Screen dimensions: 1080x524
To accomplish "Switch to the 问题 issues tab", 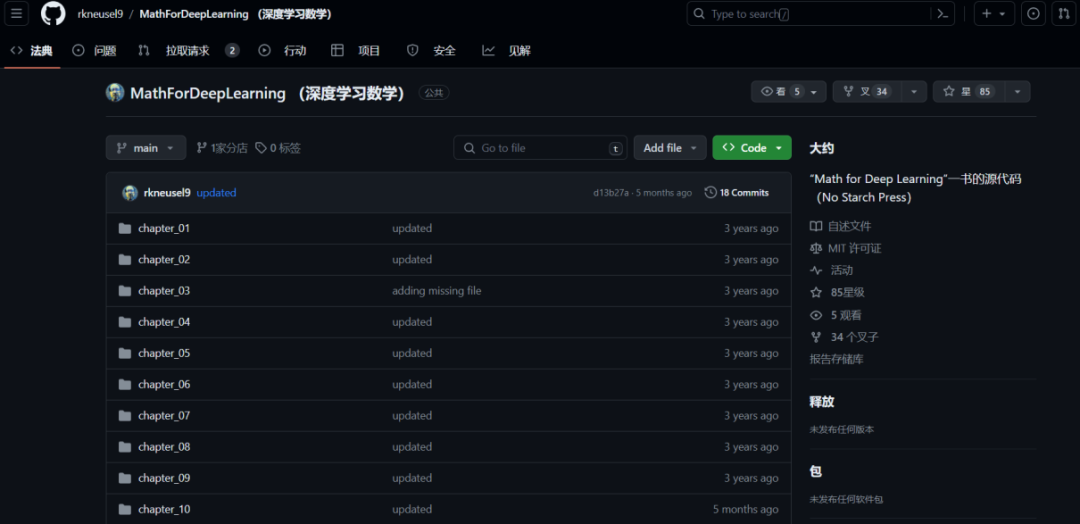I will click(x=94, y=50).
